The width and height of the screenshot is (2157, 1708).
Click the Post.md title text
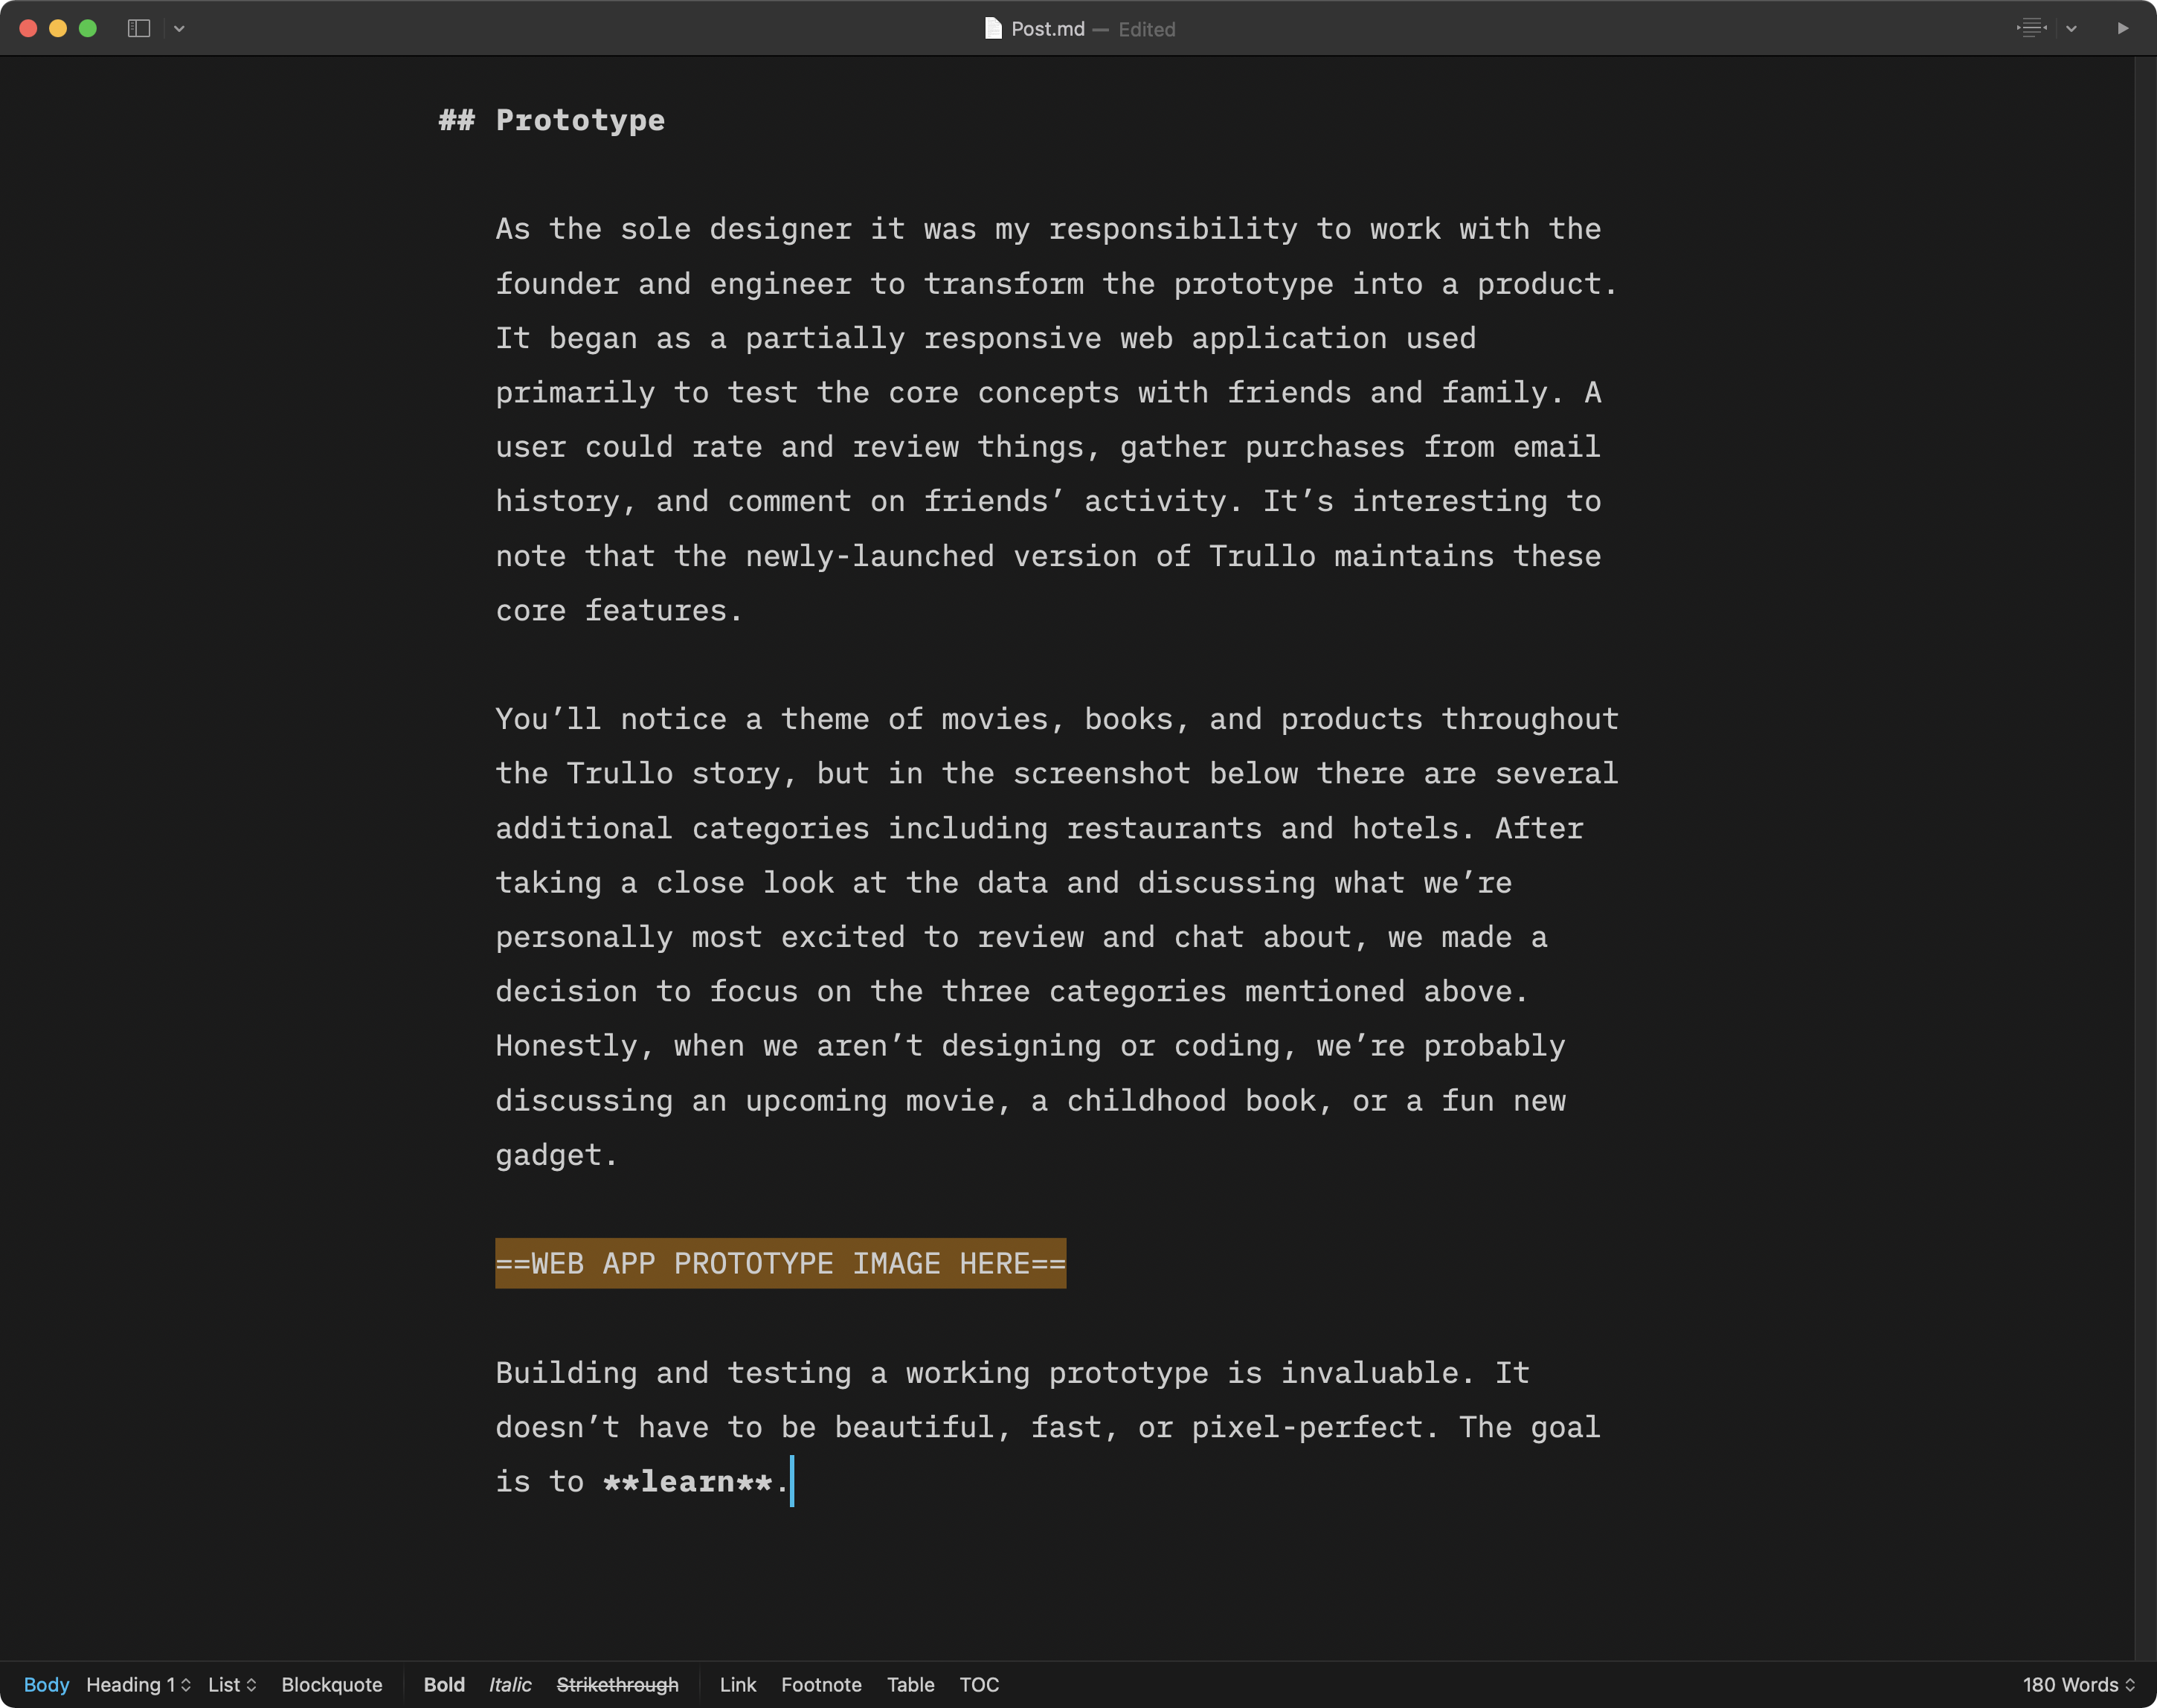point(1047,29)
